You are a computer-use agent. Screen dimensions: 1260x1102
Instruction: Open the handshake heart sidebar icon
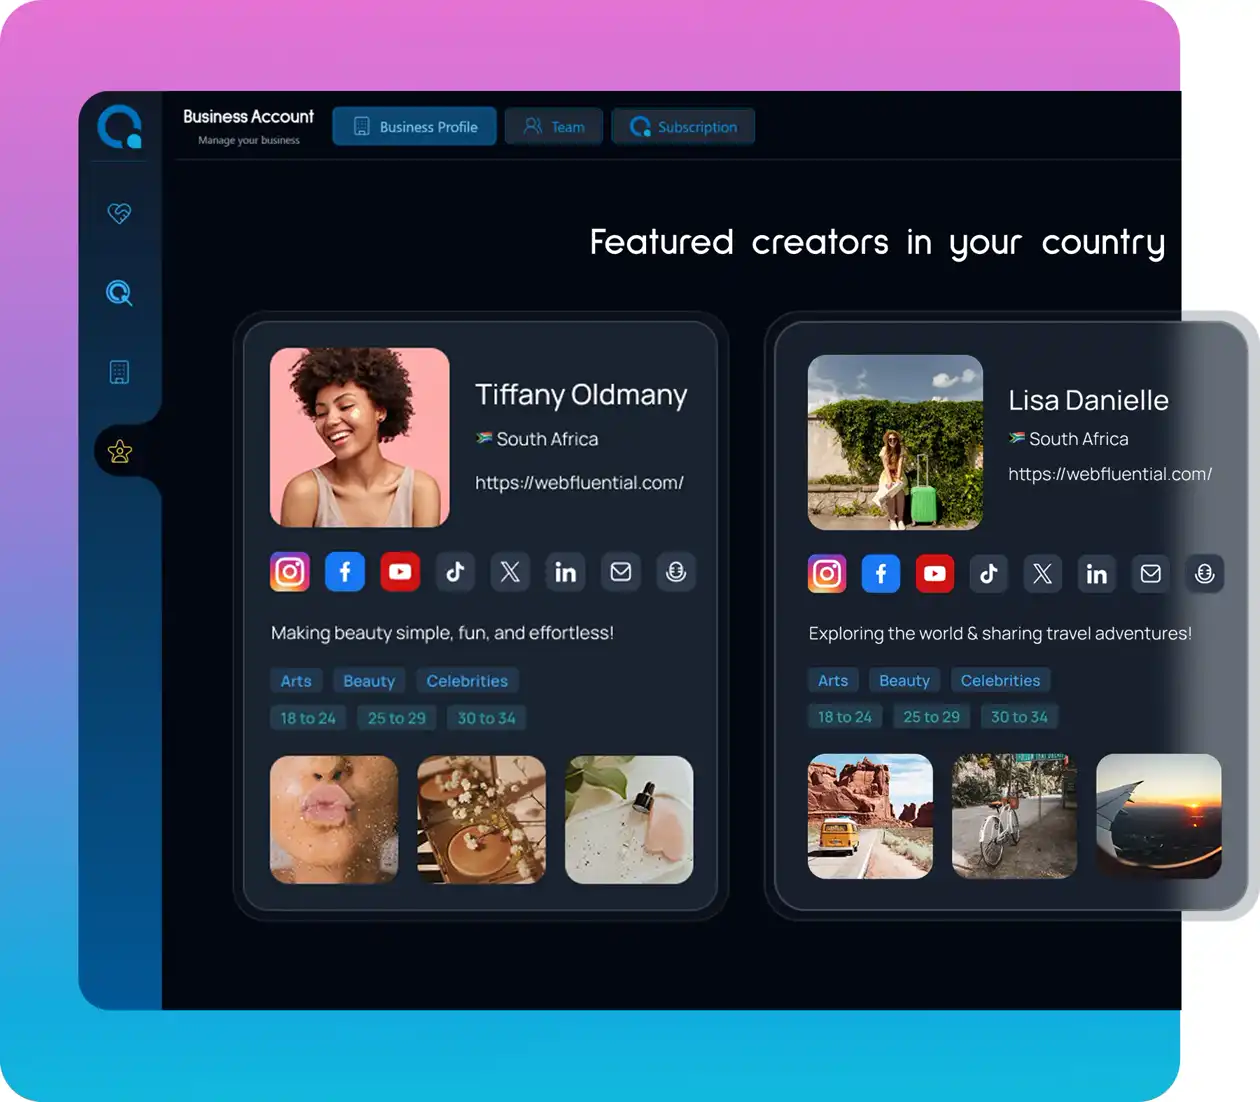pos(120,213)
